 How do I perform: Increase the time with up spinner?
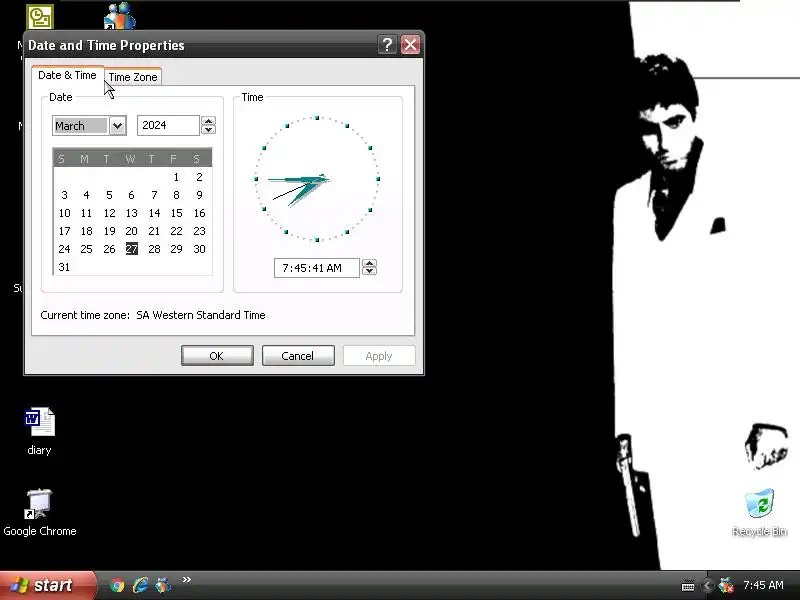click(369, 263)
